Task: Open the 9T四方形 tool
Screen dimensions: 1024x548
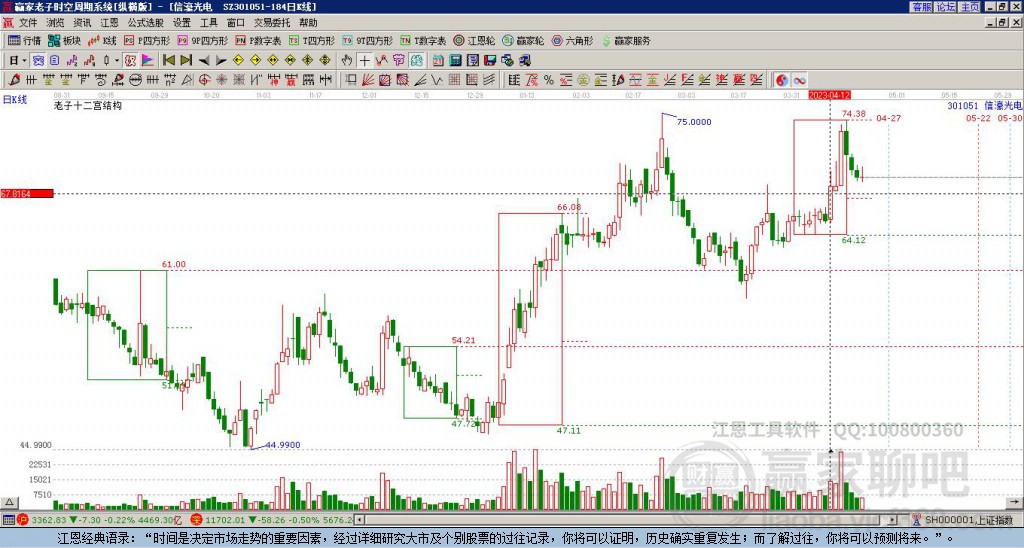Action: click(x=368, y=40)
